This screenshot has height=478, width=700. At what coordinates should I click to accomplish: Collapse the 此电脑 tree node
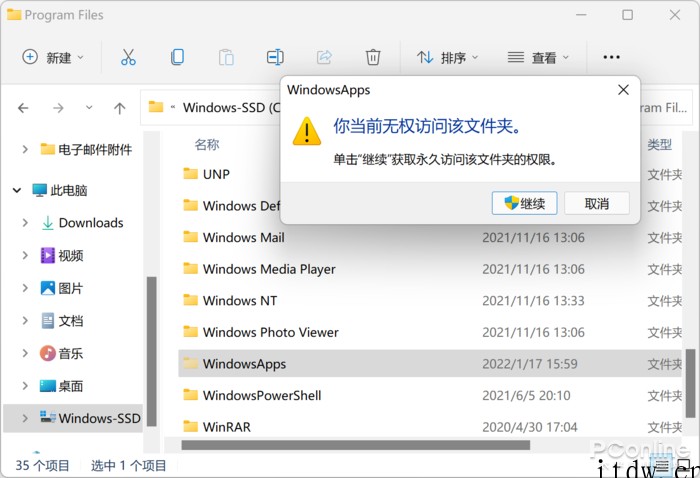[17, 191]
